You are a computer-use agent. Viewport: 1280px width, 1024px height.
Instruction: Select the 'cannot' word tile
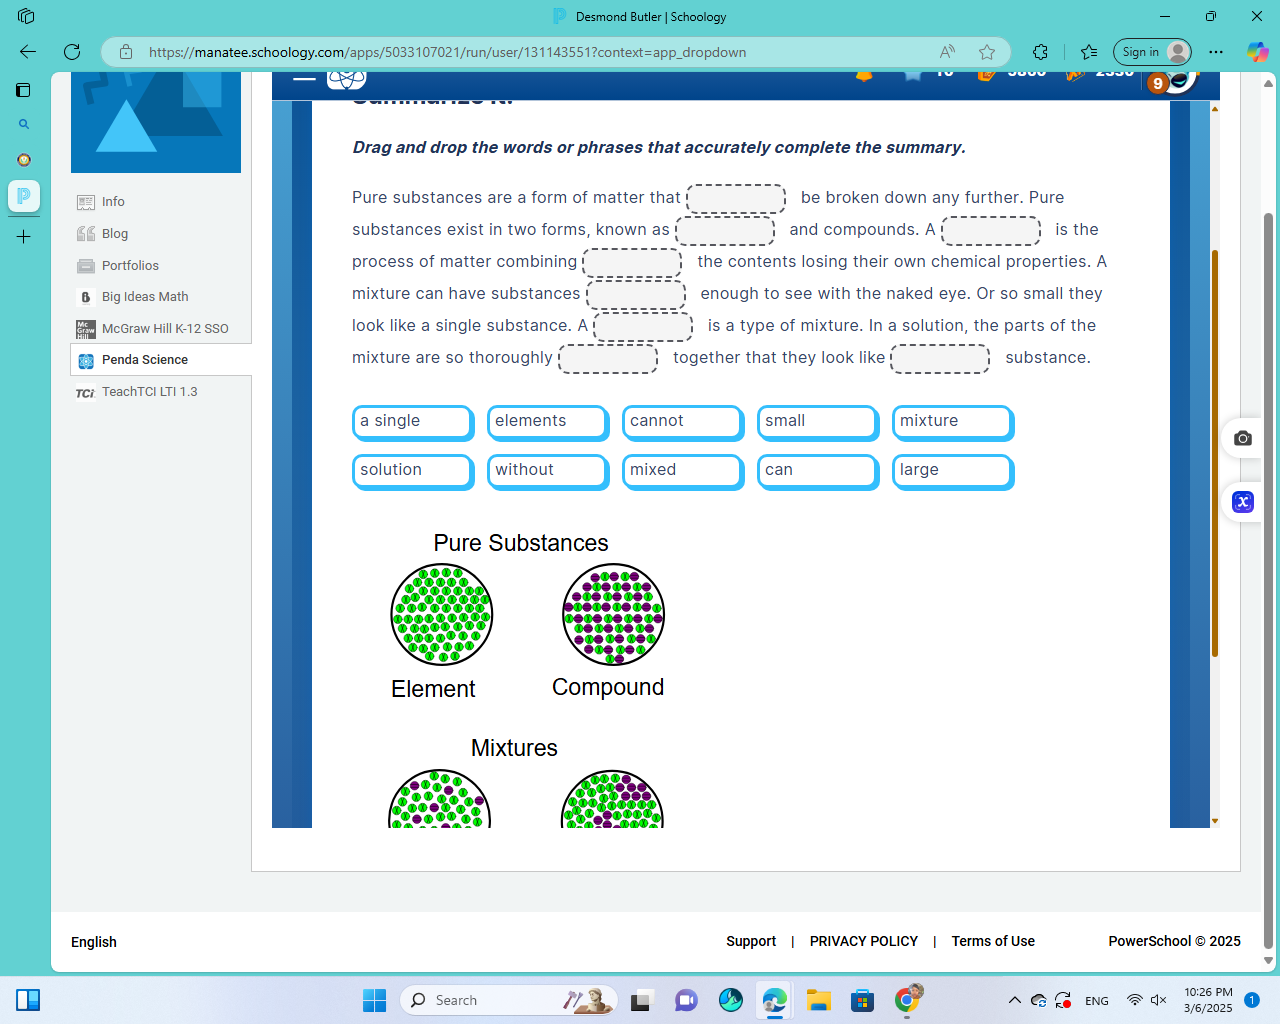[x=682, y=422]
